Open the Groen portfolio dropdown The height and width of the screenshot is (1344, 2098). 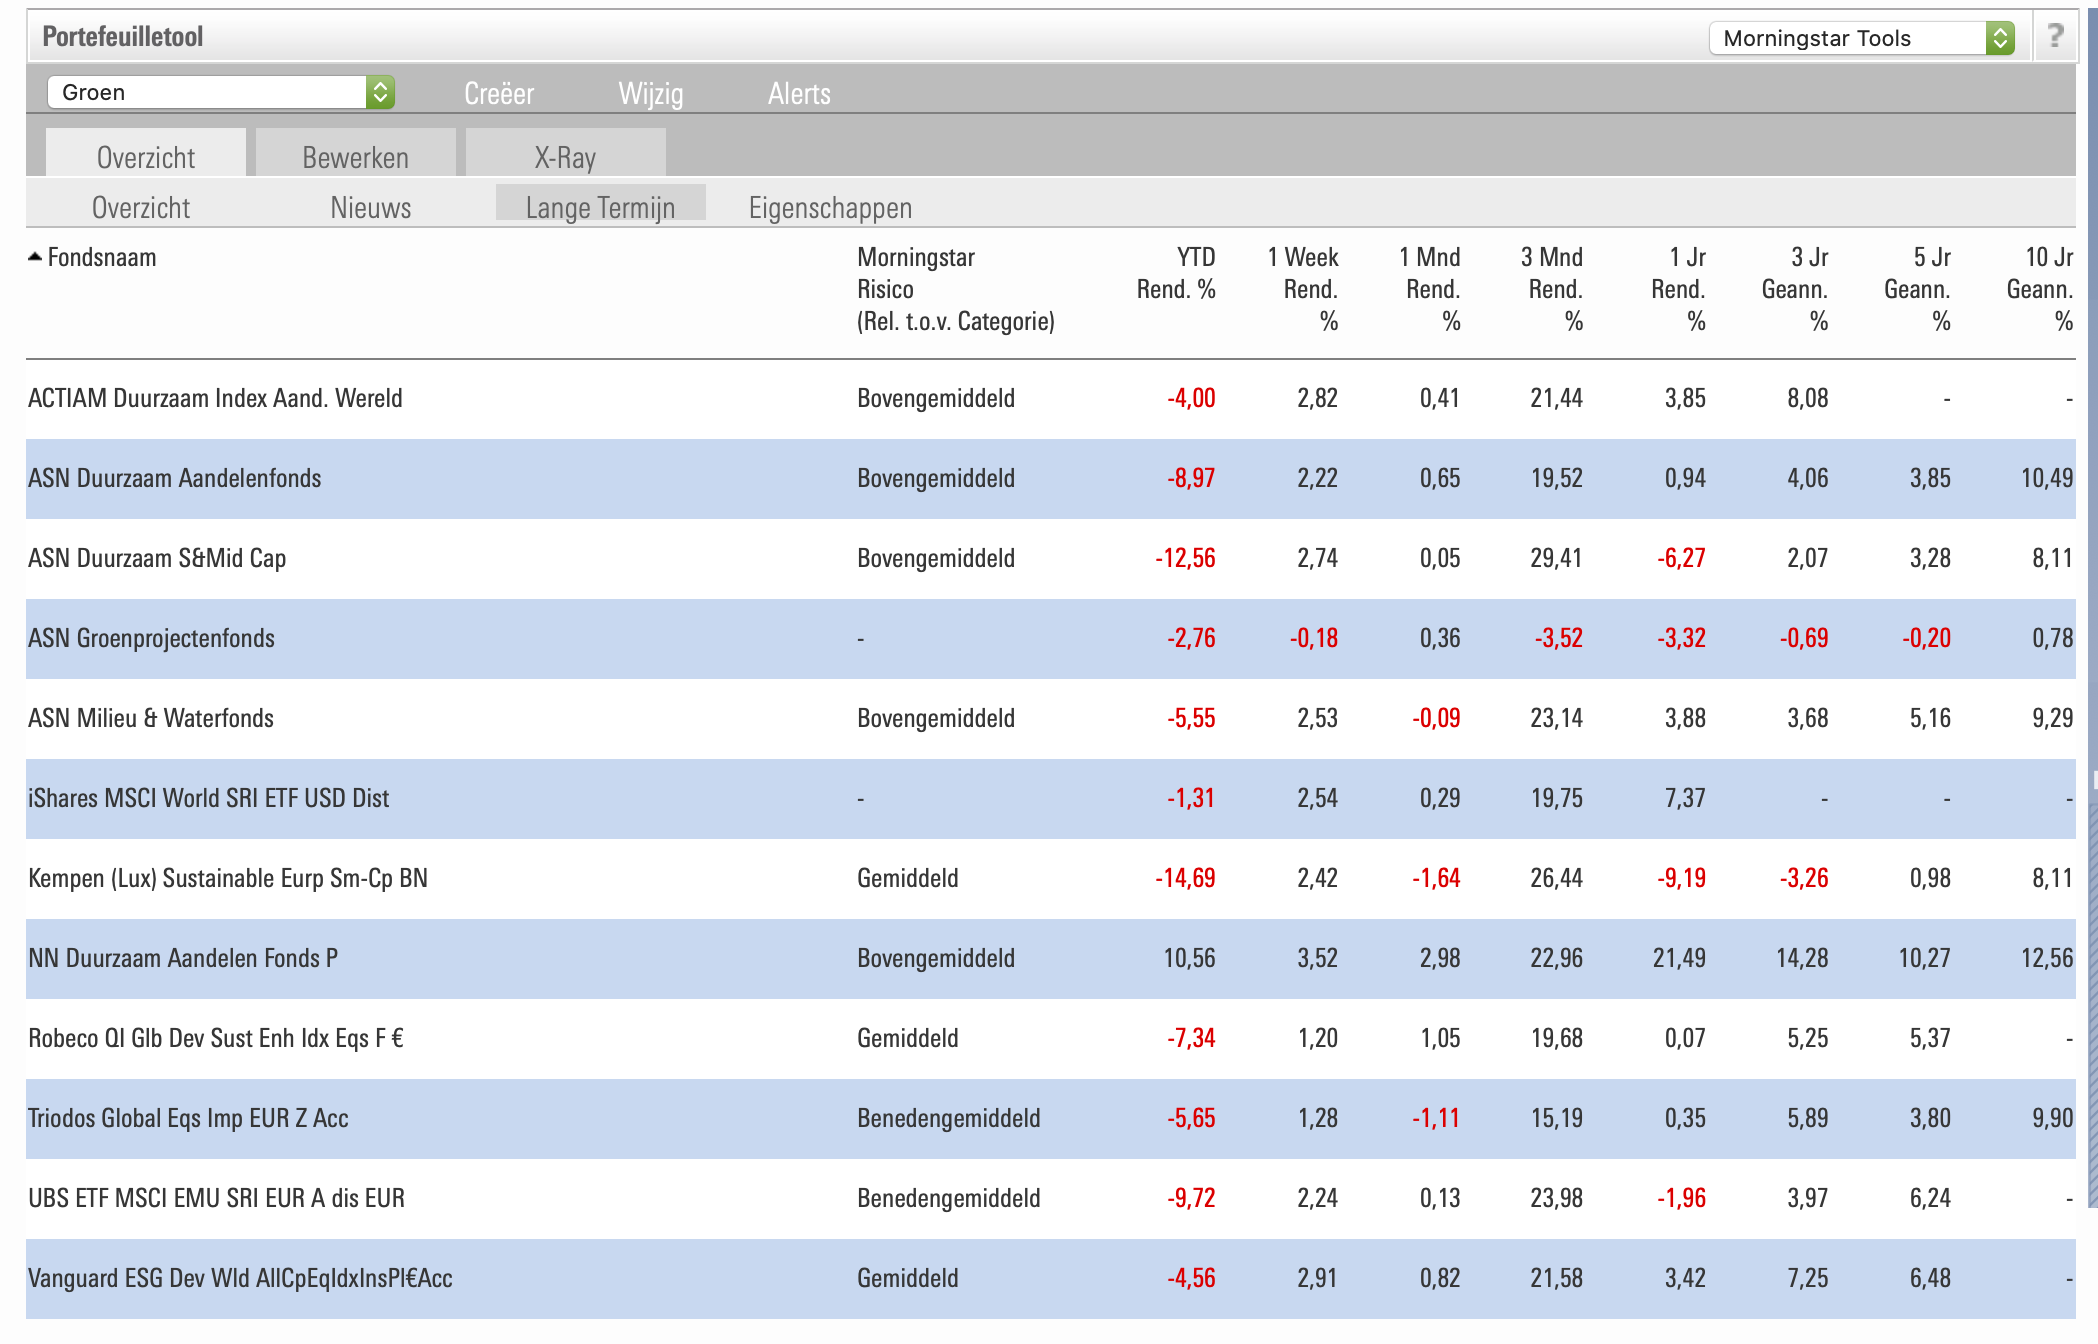[221, 92]
